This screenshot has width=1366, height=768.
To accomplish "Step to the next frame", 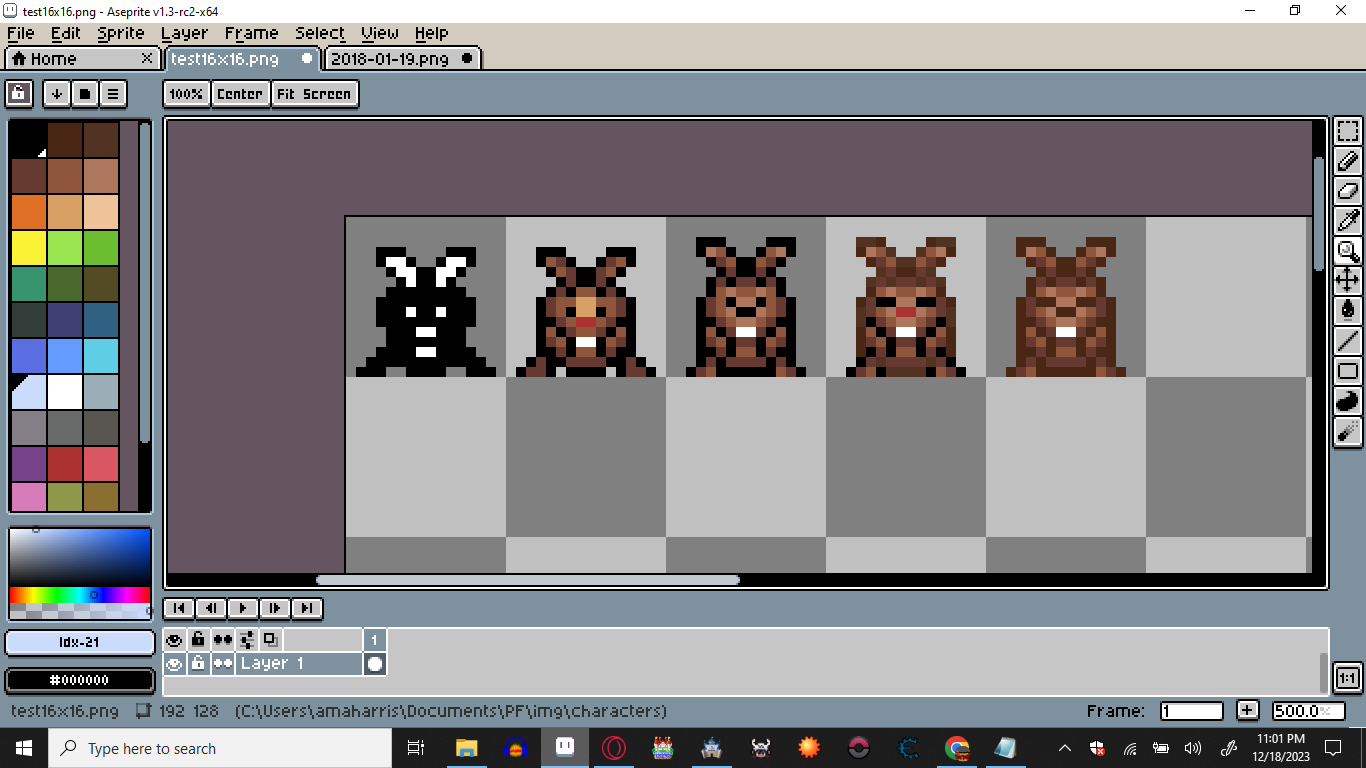I will [x=275, y=608].
